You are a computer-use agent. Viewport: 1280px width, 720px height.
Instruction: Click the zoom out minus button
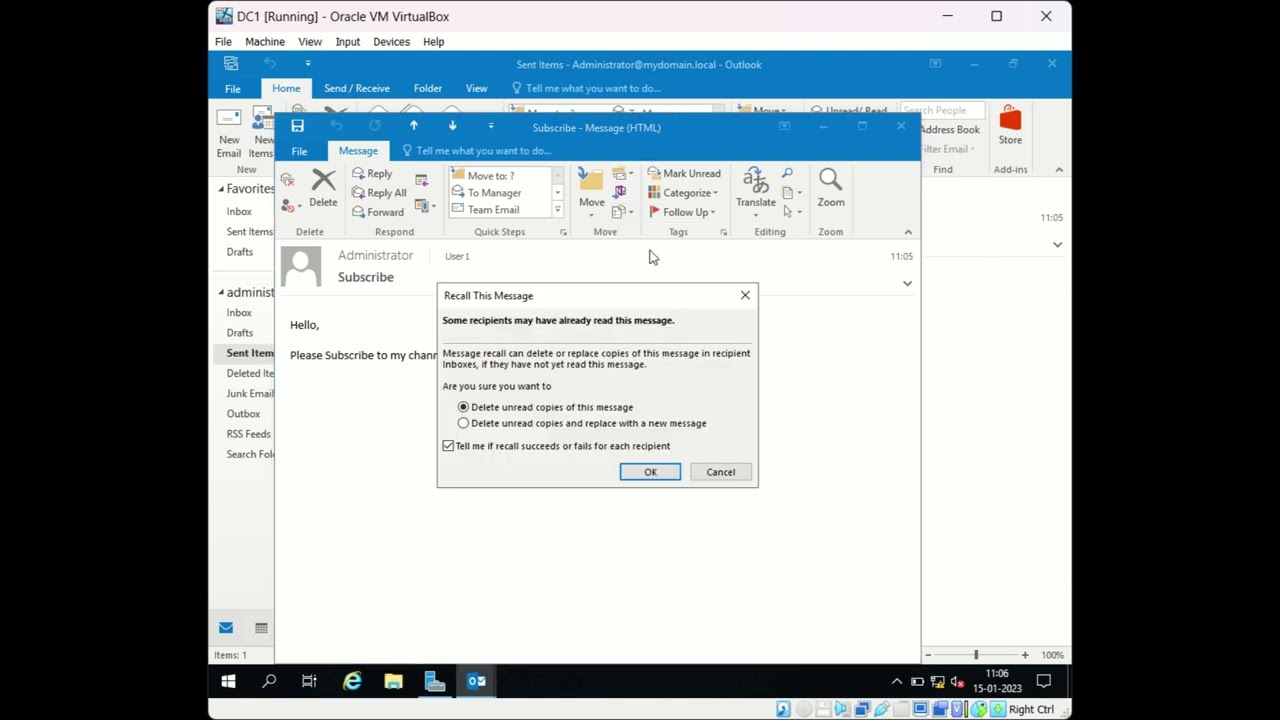click(x=928, y=655)
